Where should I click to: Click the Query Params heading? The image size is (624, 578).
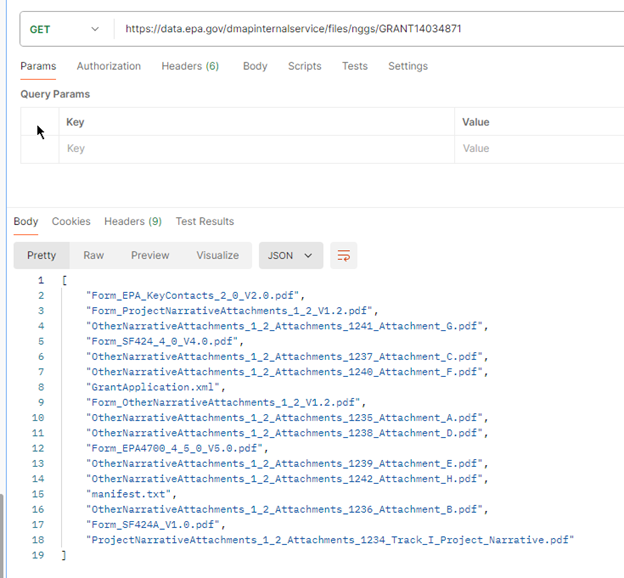coord(55,94)
